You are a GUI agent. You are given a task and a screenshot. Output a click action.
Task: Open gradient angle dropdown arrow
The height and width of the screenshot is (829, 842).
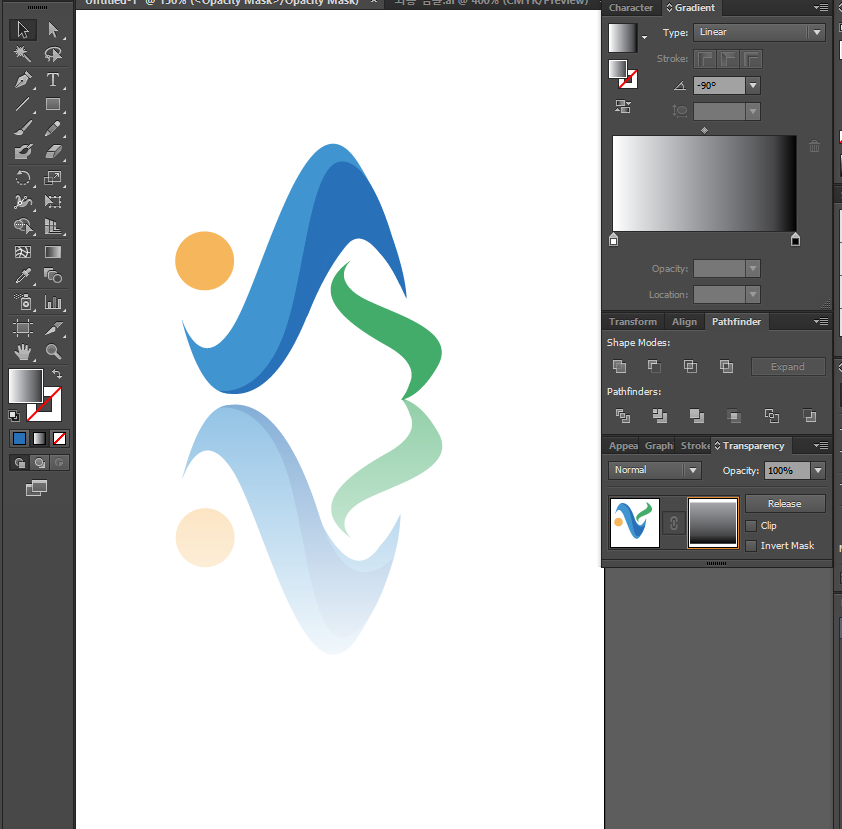point(753,85)
